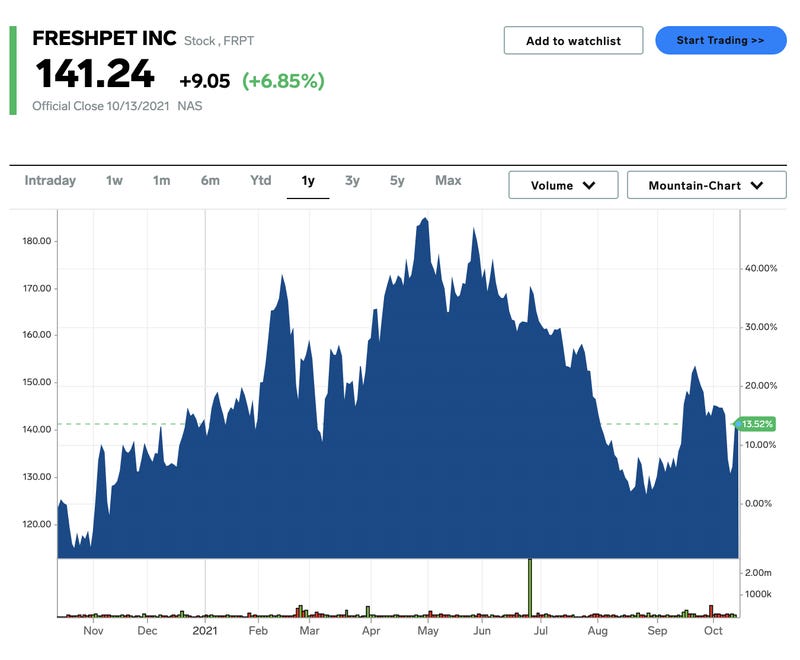Click the 130.00 price axis label
The image size is (800, 660).
[37, 477]
